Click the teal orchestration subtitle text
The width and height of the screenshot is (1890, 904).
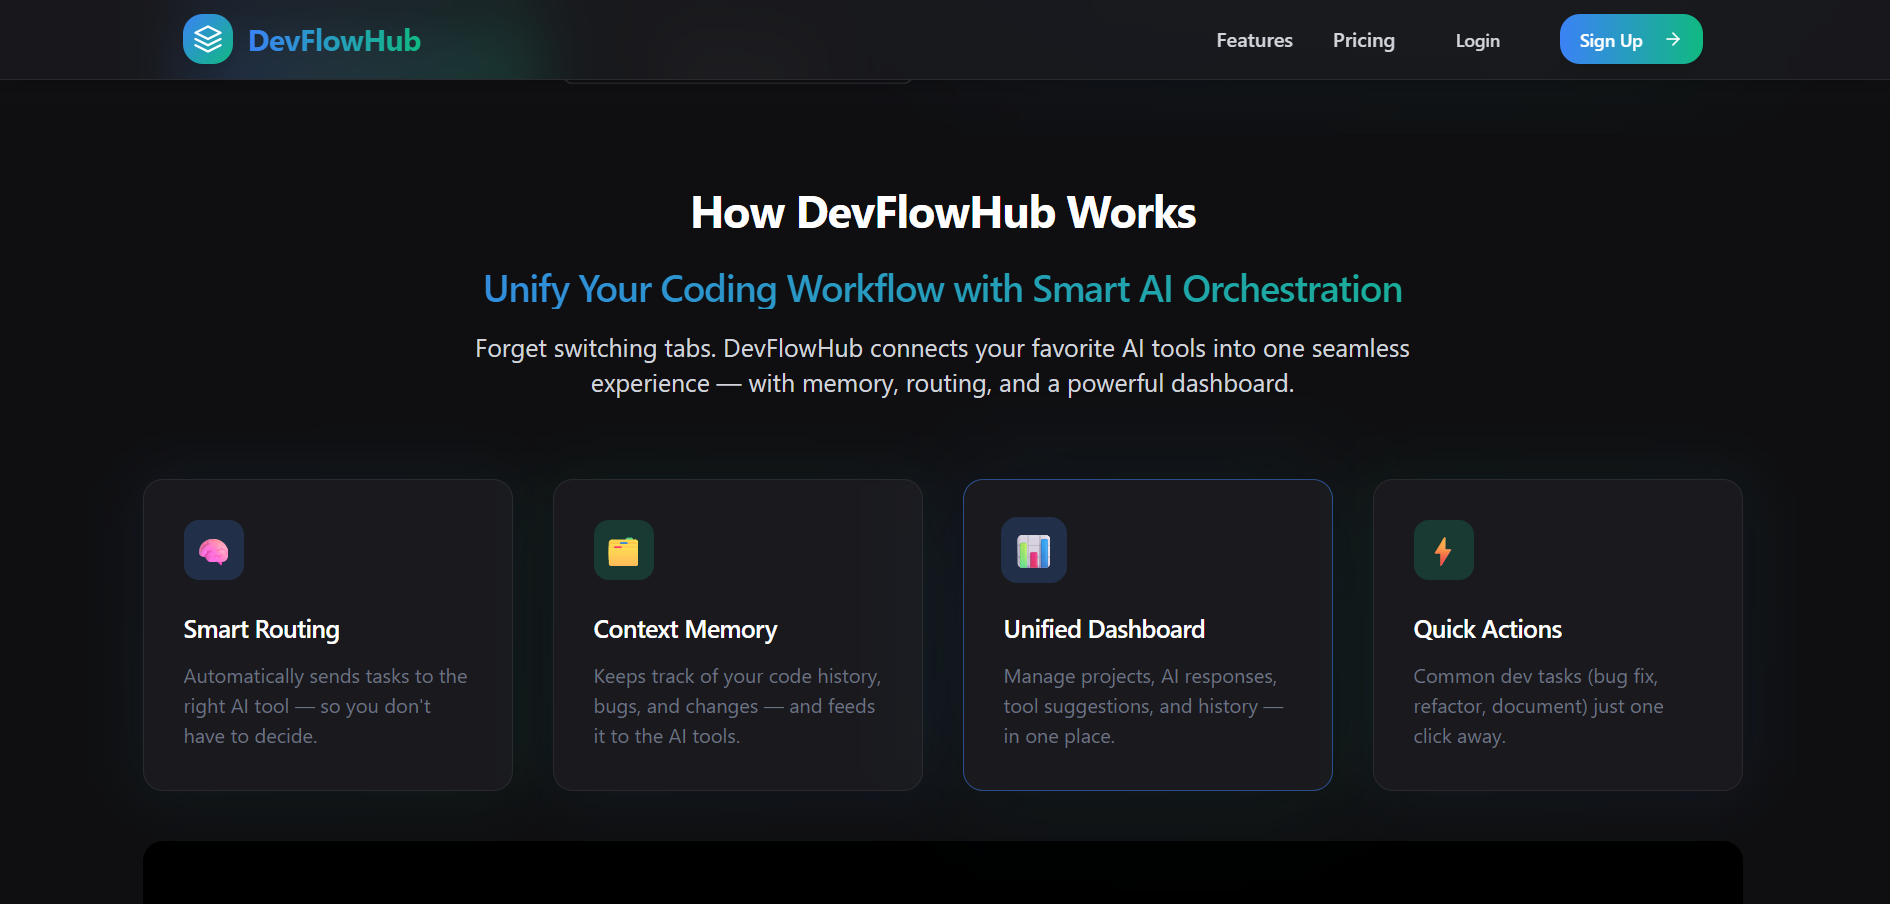pyautogui.click(x=943, y=289)
